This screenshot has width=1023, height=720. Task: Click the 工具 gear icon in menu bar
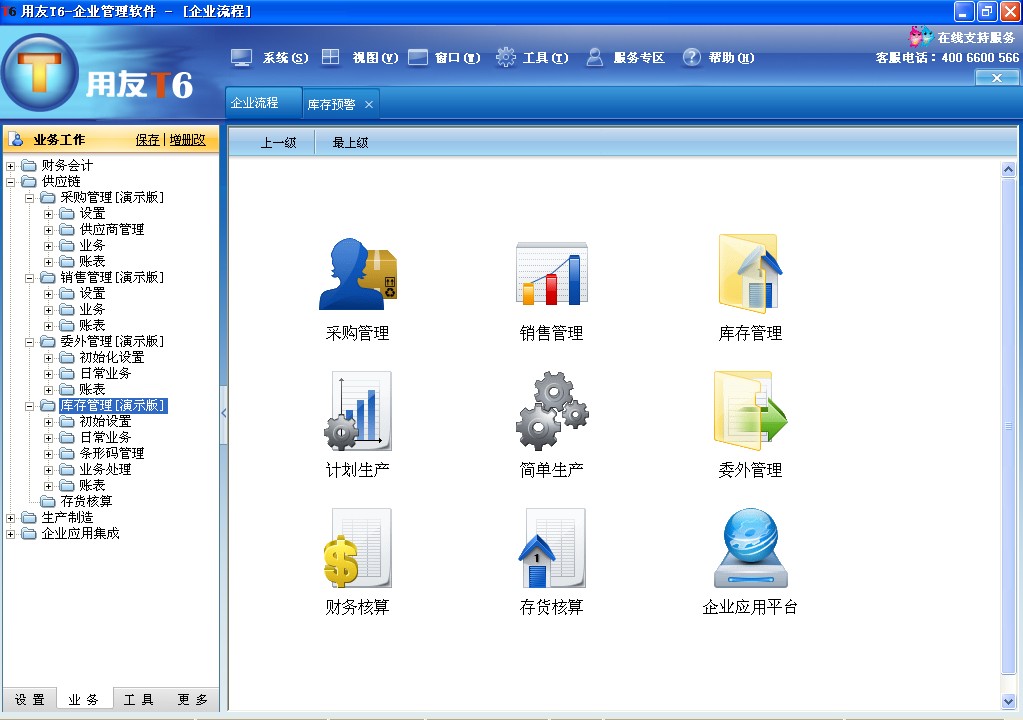(x=506, y=57)
